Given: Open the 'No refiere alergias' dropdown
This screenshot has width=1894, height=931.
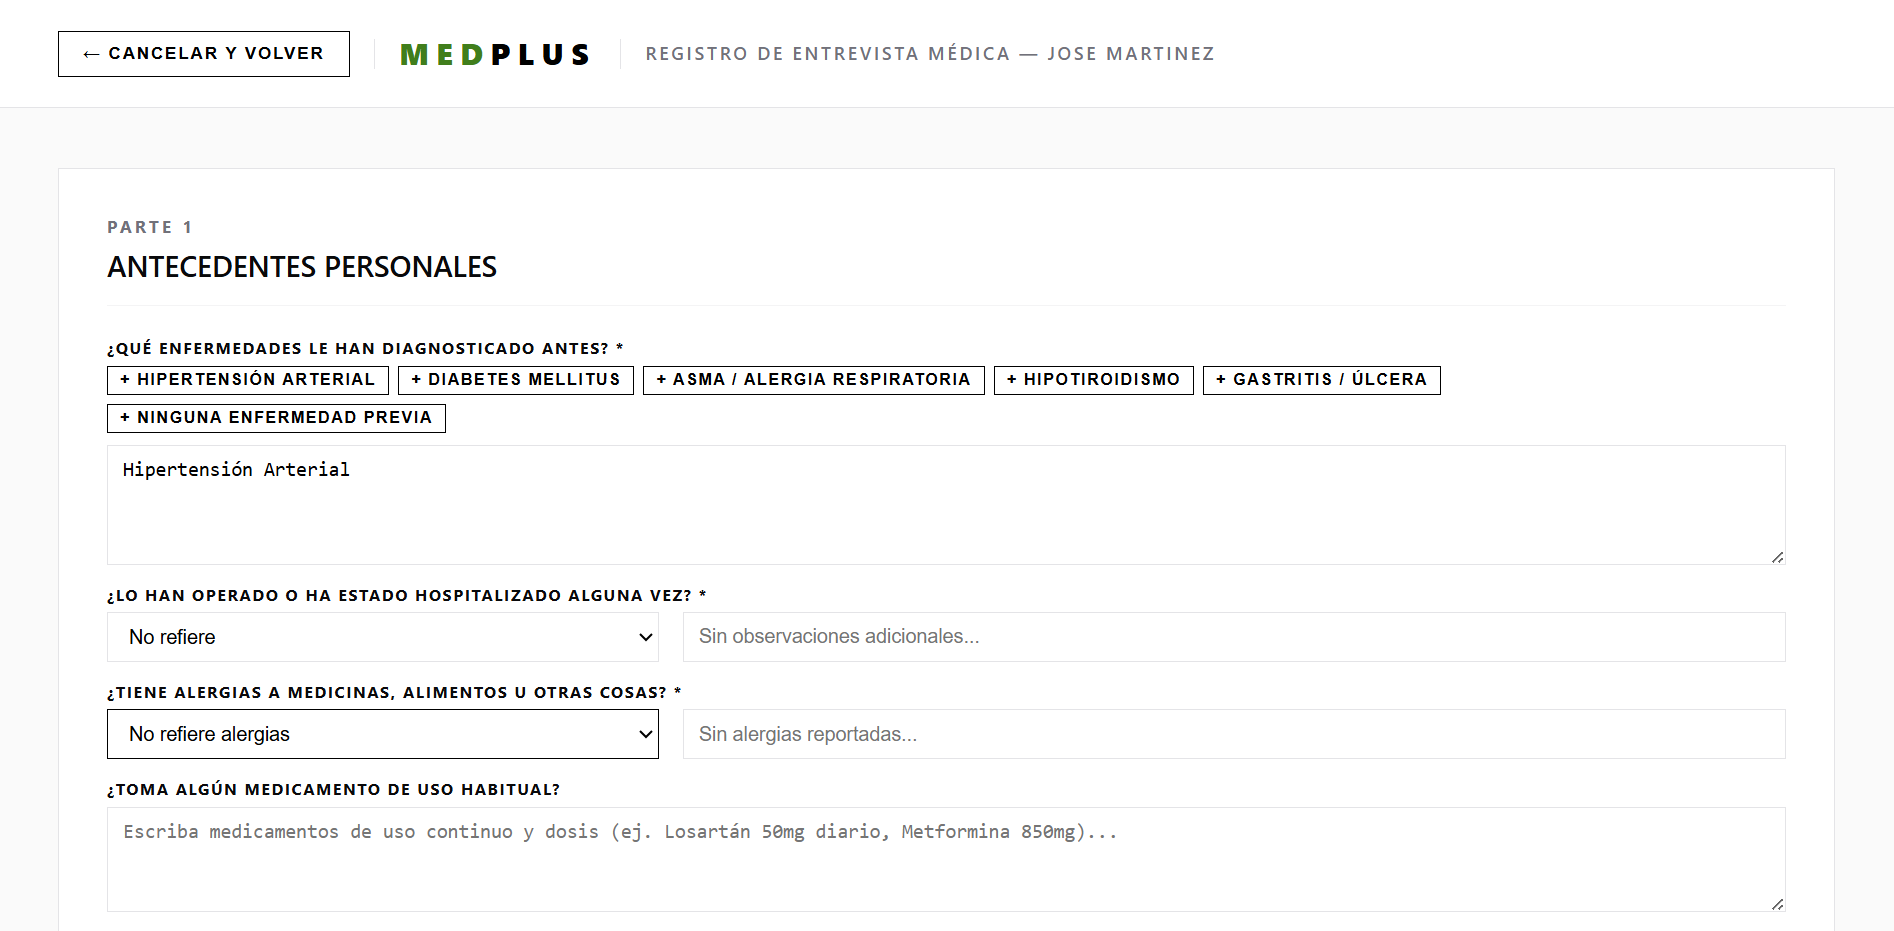Looking at the screenshot, I should coord(383,734).
